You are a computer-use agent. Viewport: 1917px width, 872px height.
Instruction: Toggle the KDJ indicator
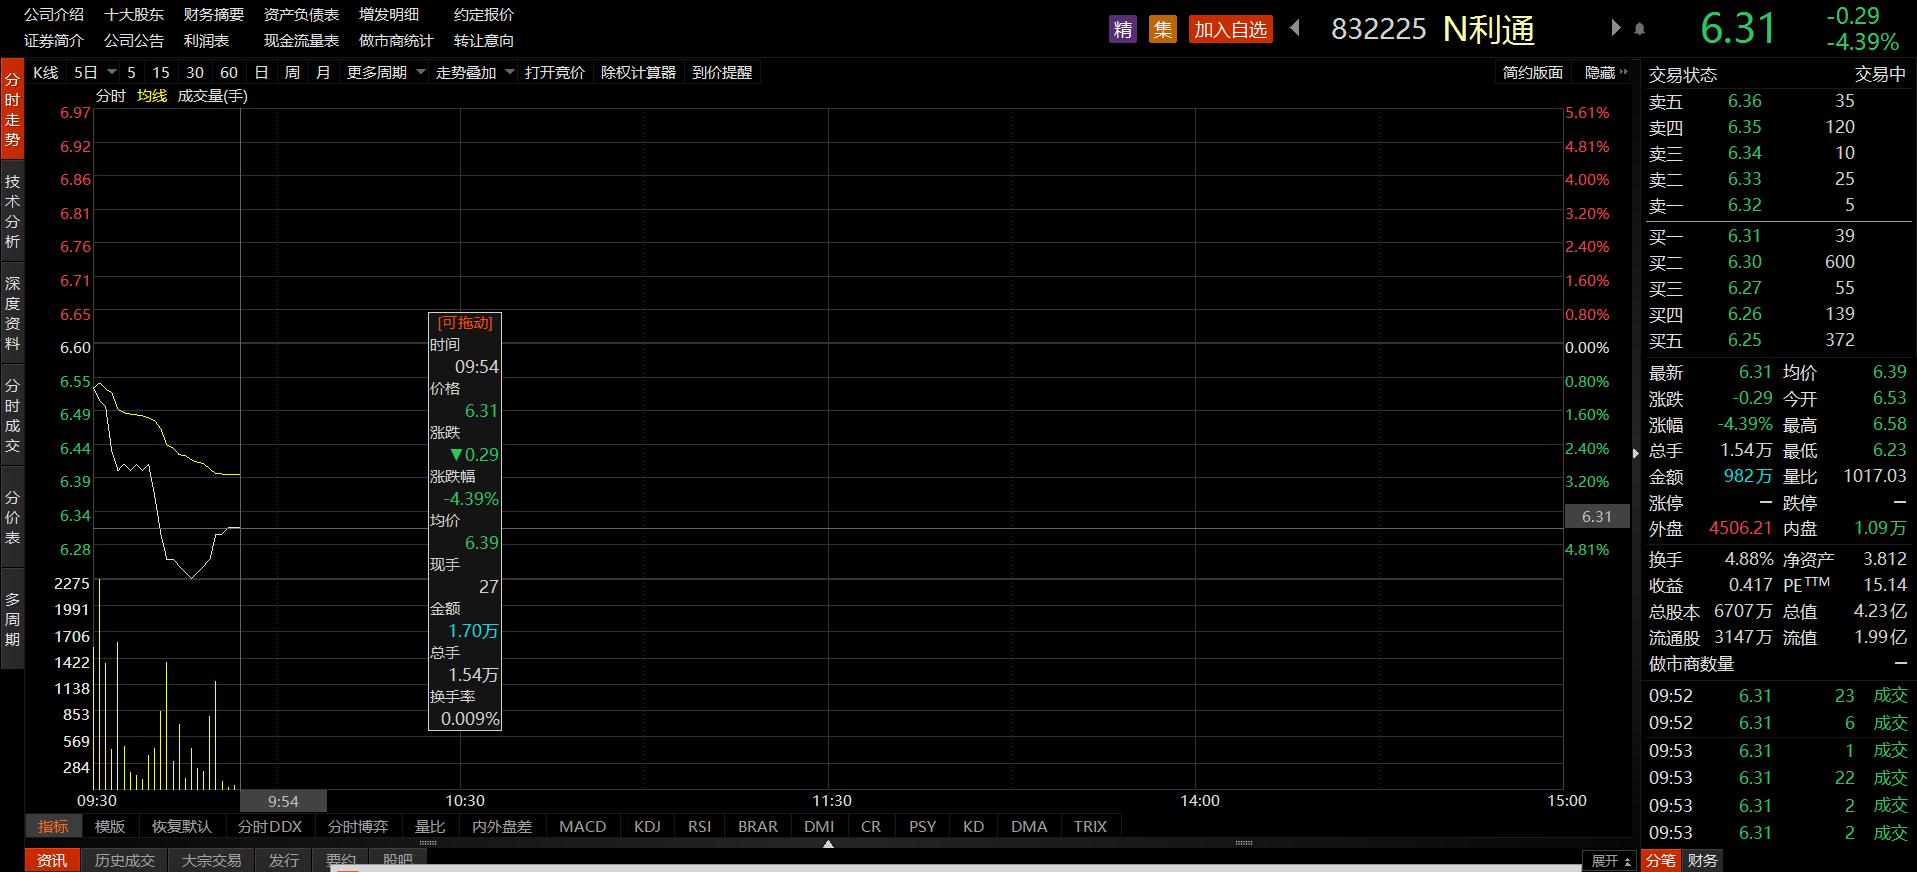[x=648, y=826]
